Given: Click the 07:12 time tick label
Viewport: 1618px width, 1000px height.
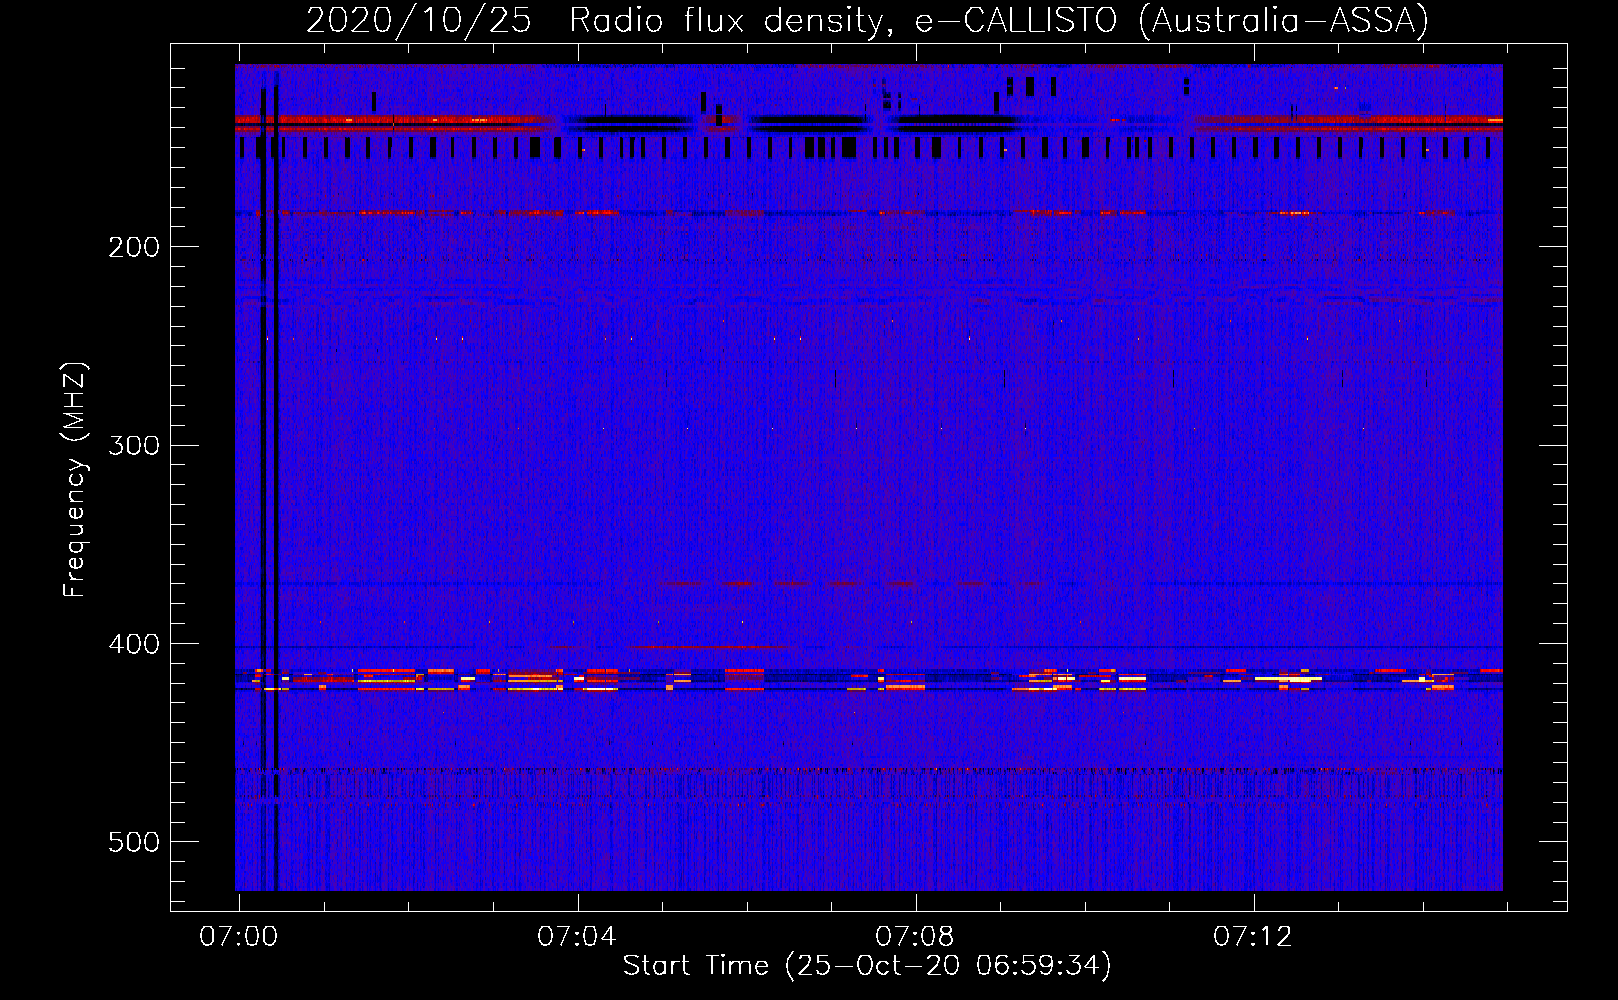Looking at the screenshot, I should tap(1253, 937).
